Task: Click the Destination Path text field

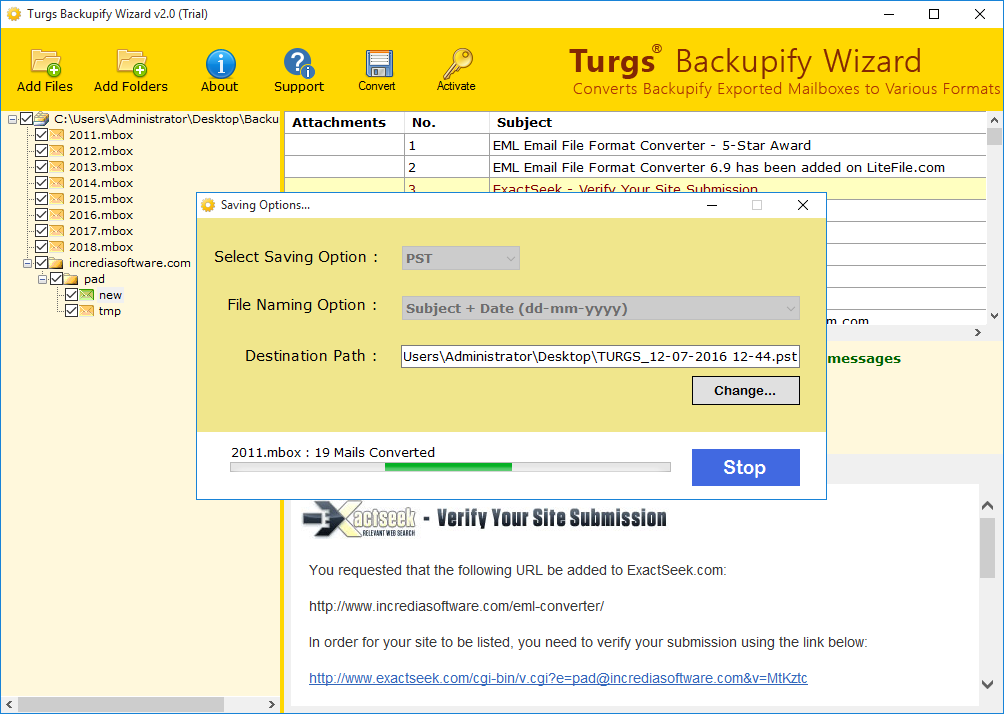Action: click(601, 357)
